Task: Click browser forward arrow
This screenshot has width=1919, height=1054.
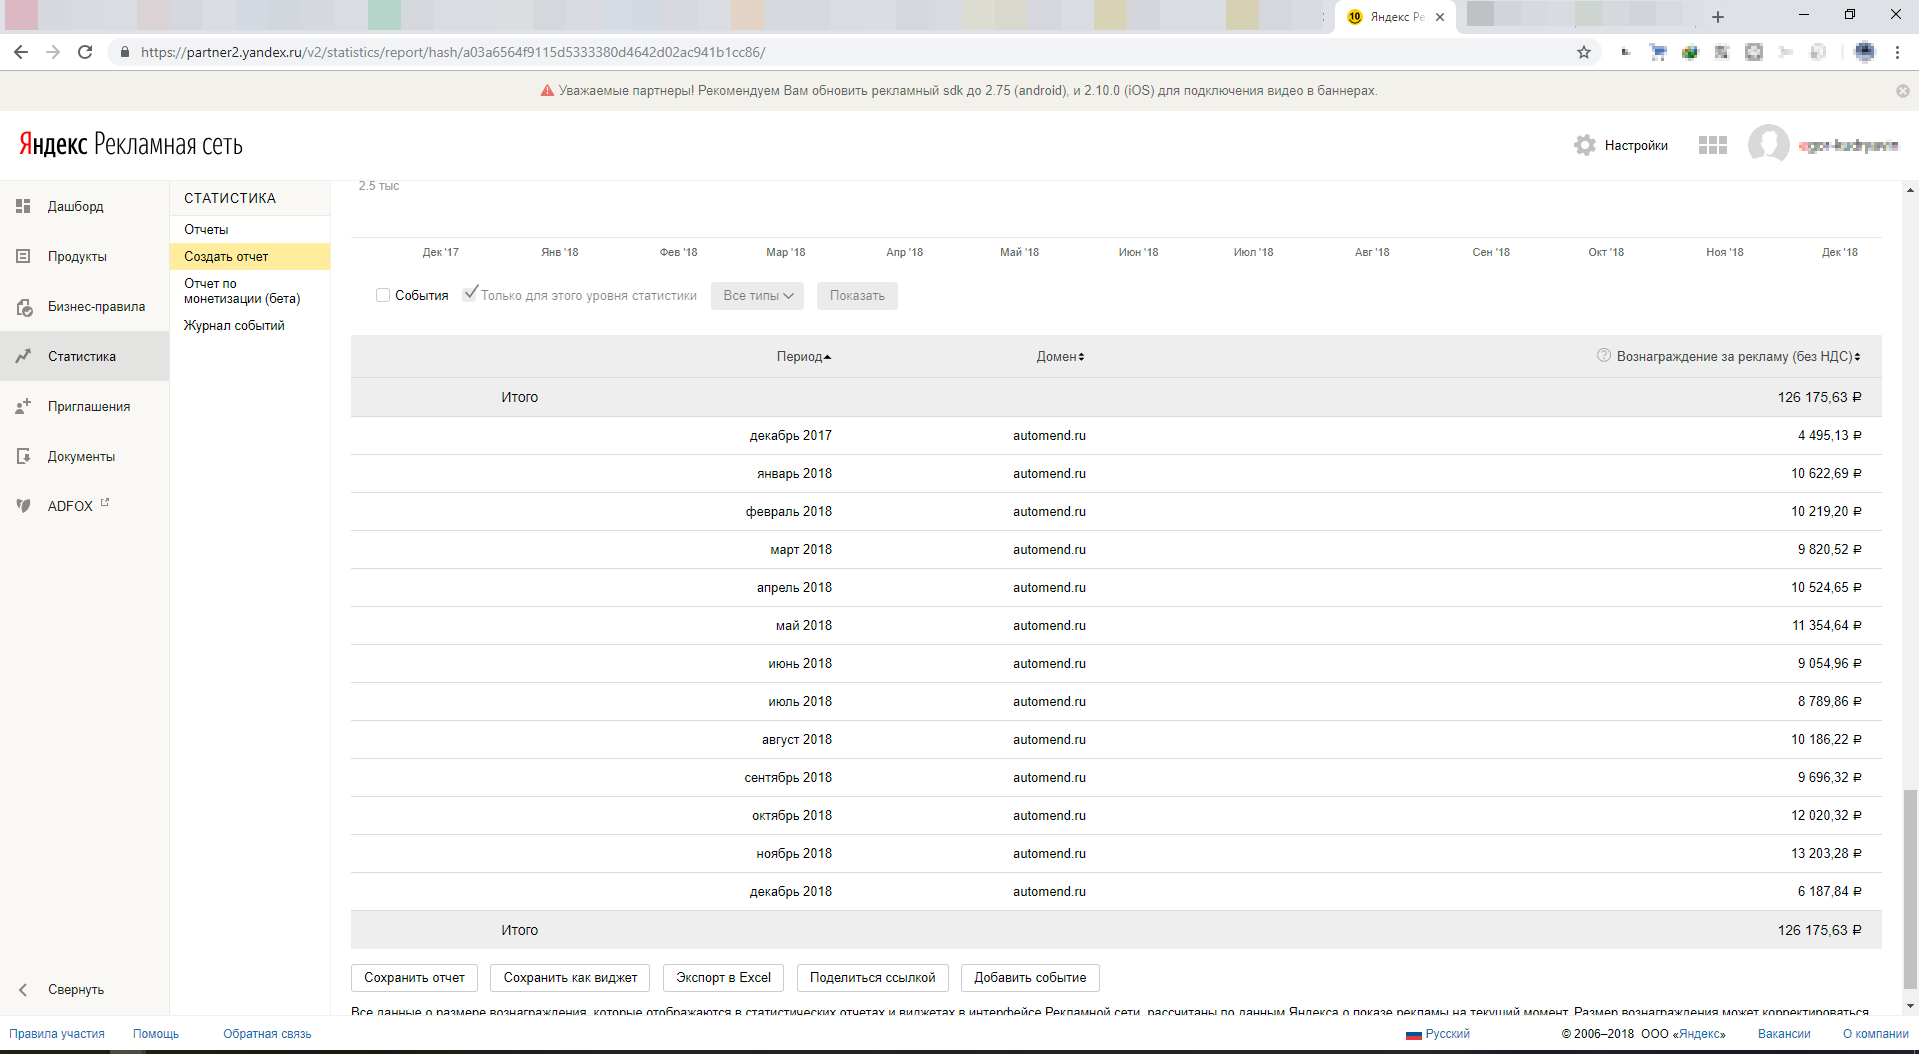Action: click(53, 52)
